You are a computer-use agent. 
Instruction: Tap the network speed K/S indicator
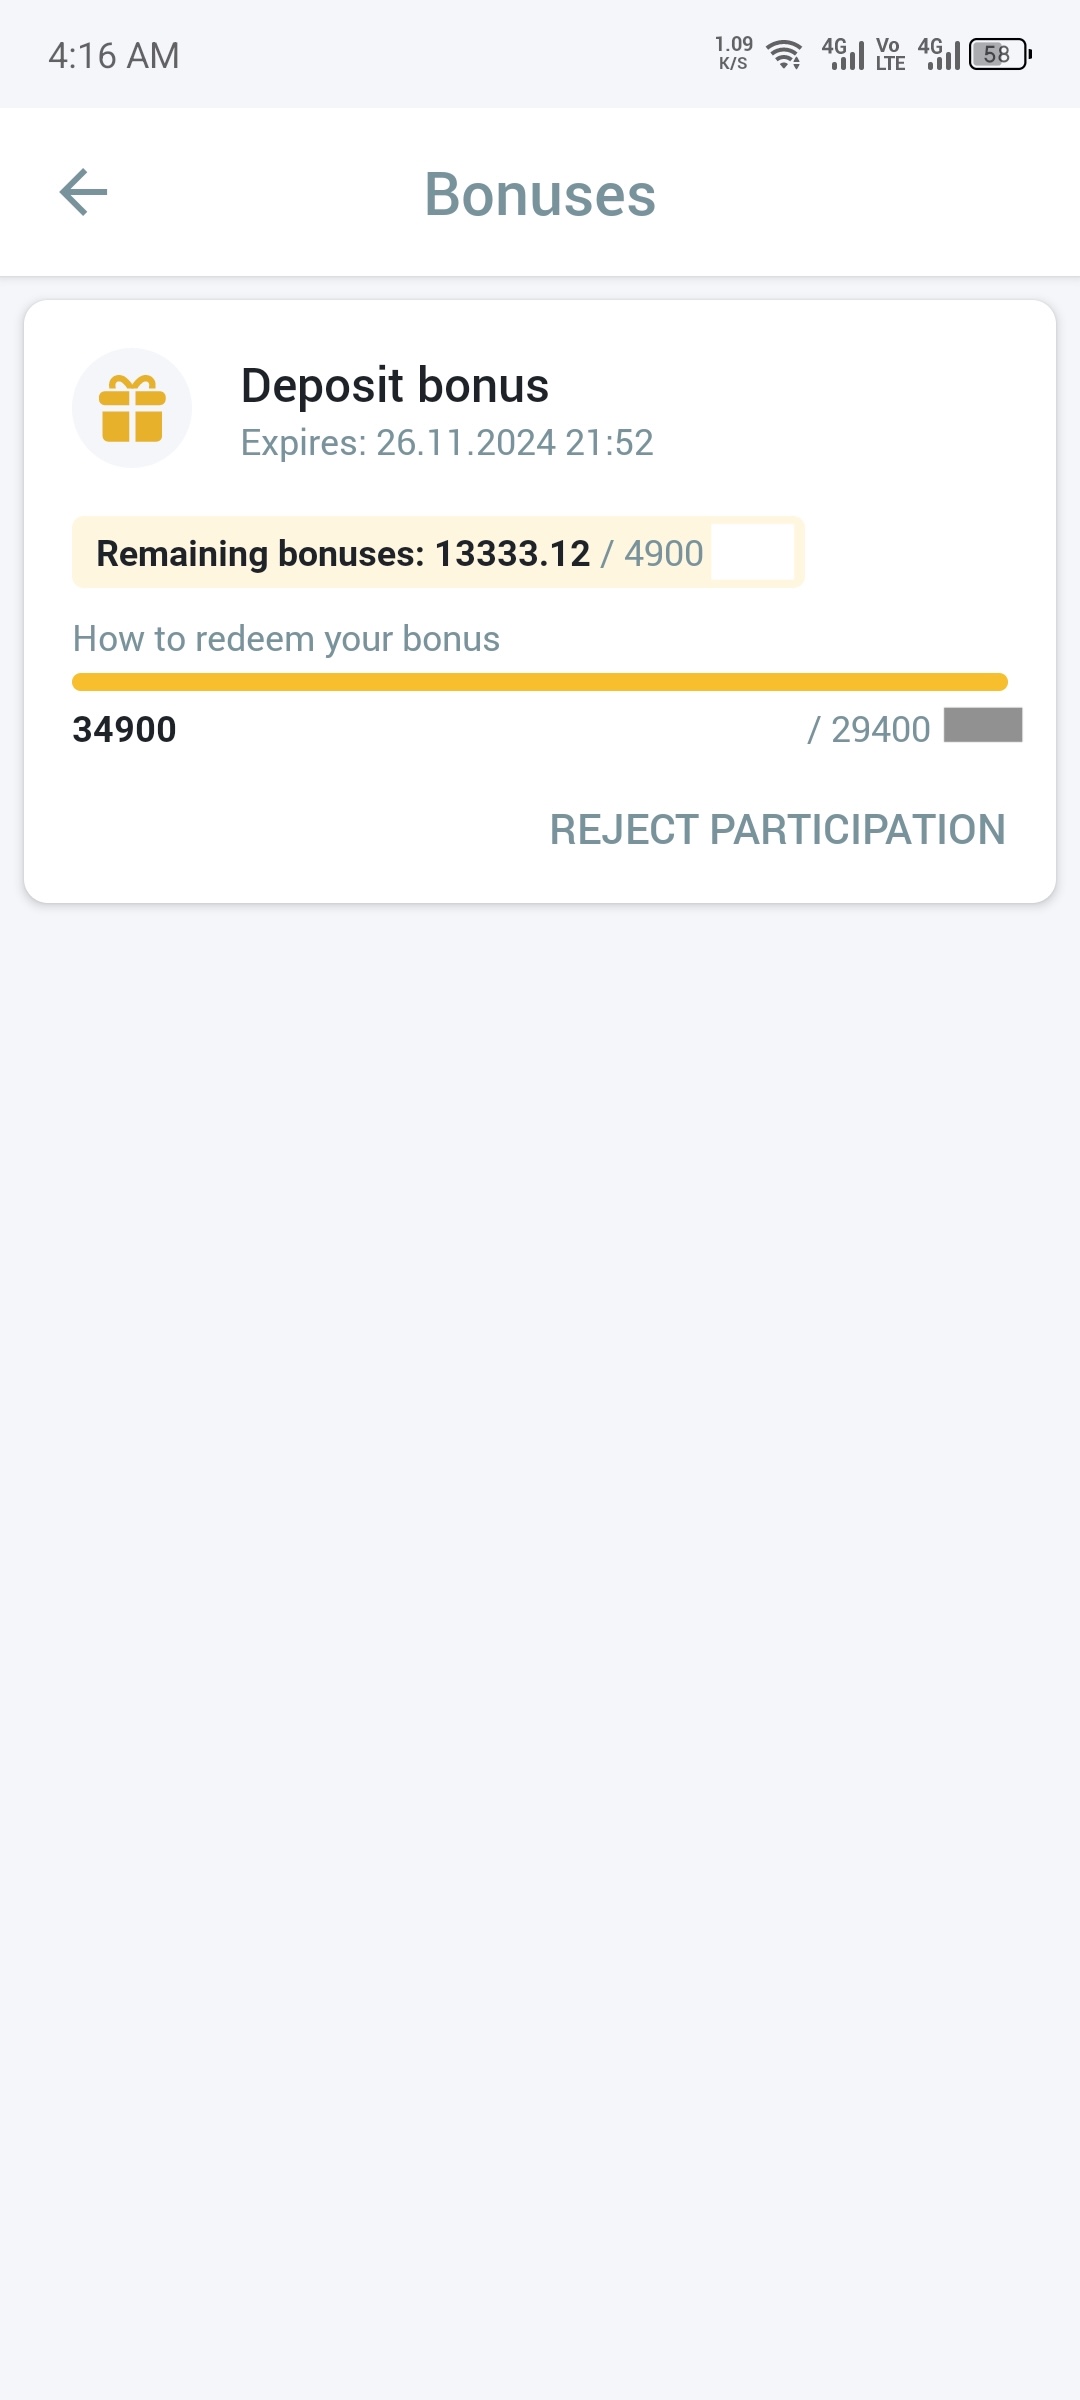point(734,53)
